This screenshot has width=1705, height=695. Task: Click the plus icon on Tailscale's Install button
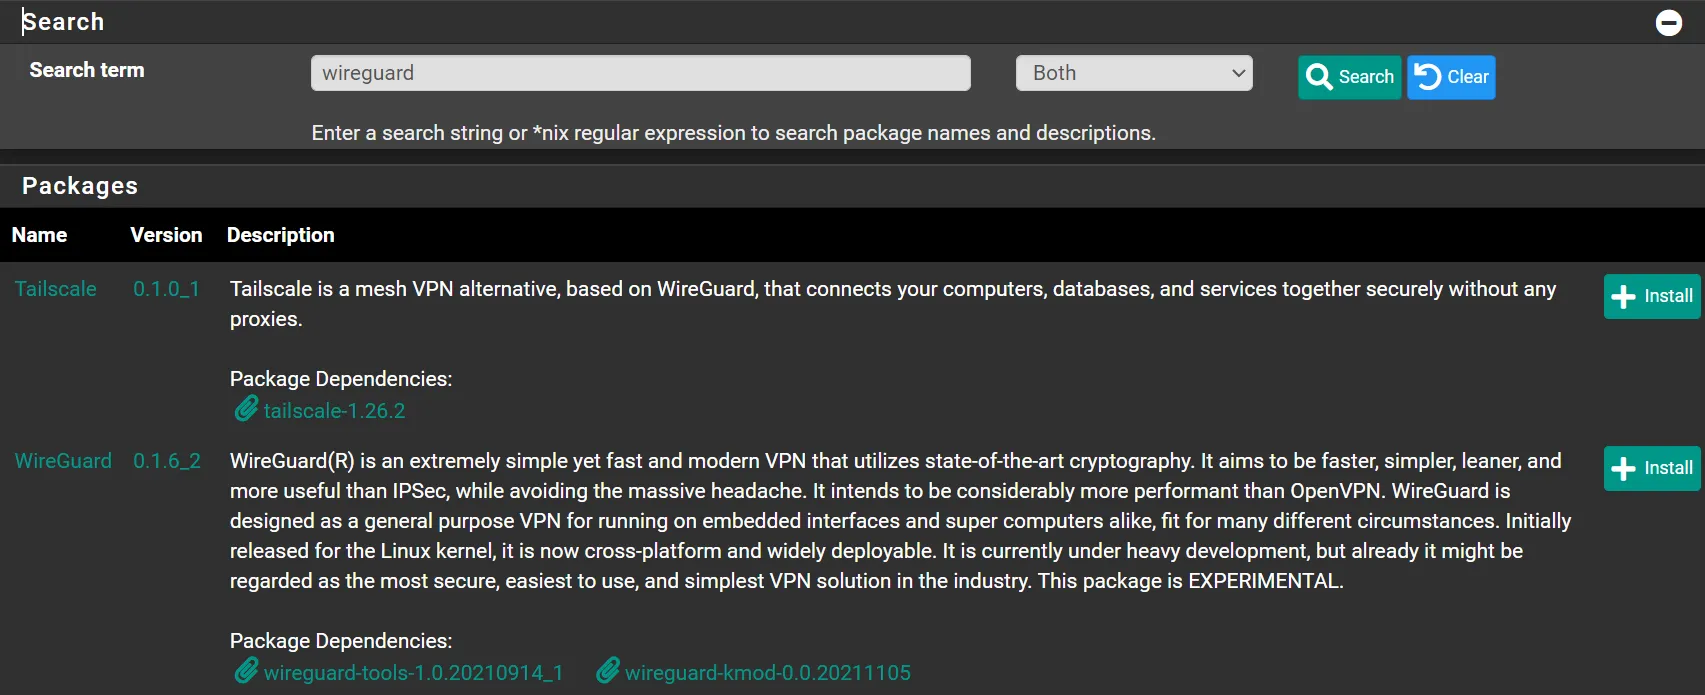tap(1624, 296)
